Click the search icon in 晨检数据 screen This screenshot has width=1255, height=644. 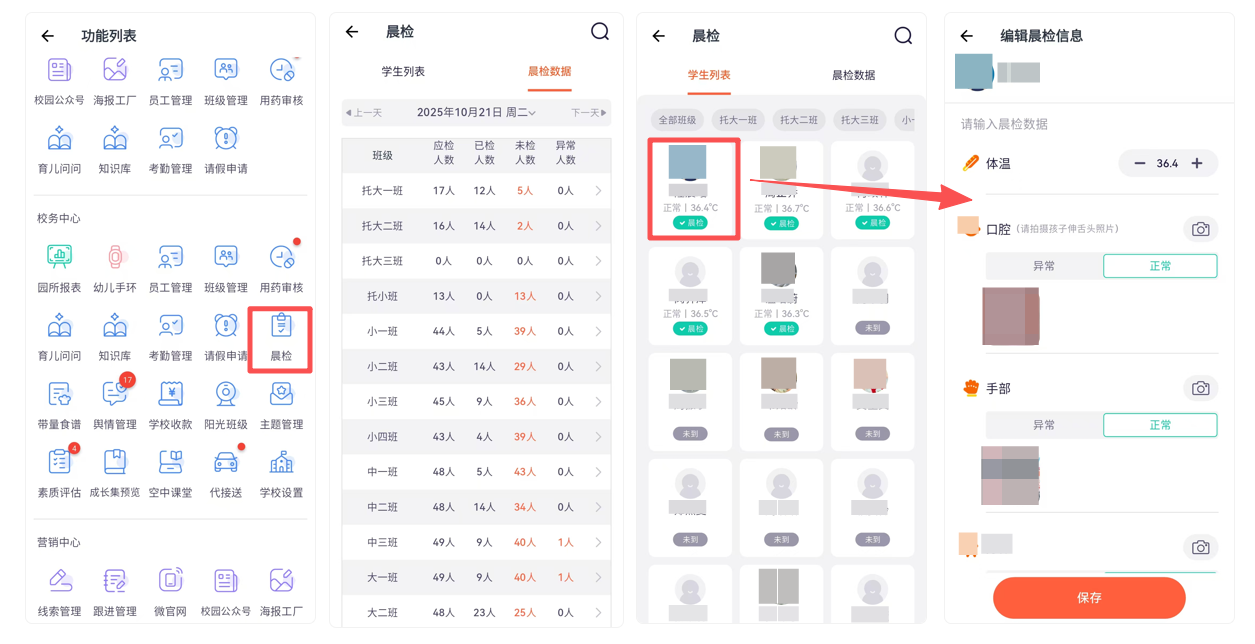600,32
